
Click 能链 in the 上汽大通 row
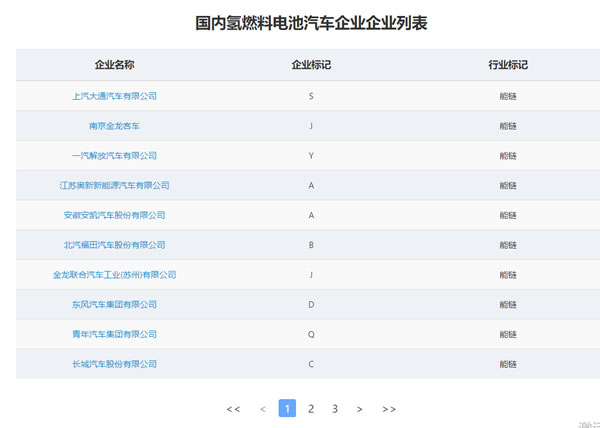coord(508,96)
